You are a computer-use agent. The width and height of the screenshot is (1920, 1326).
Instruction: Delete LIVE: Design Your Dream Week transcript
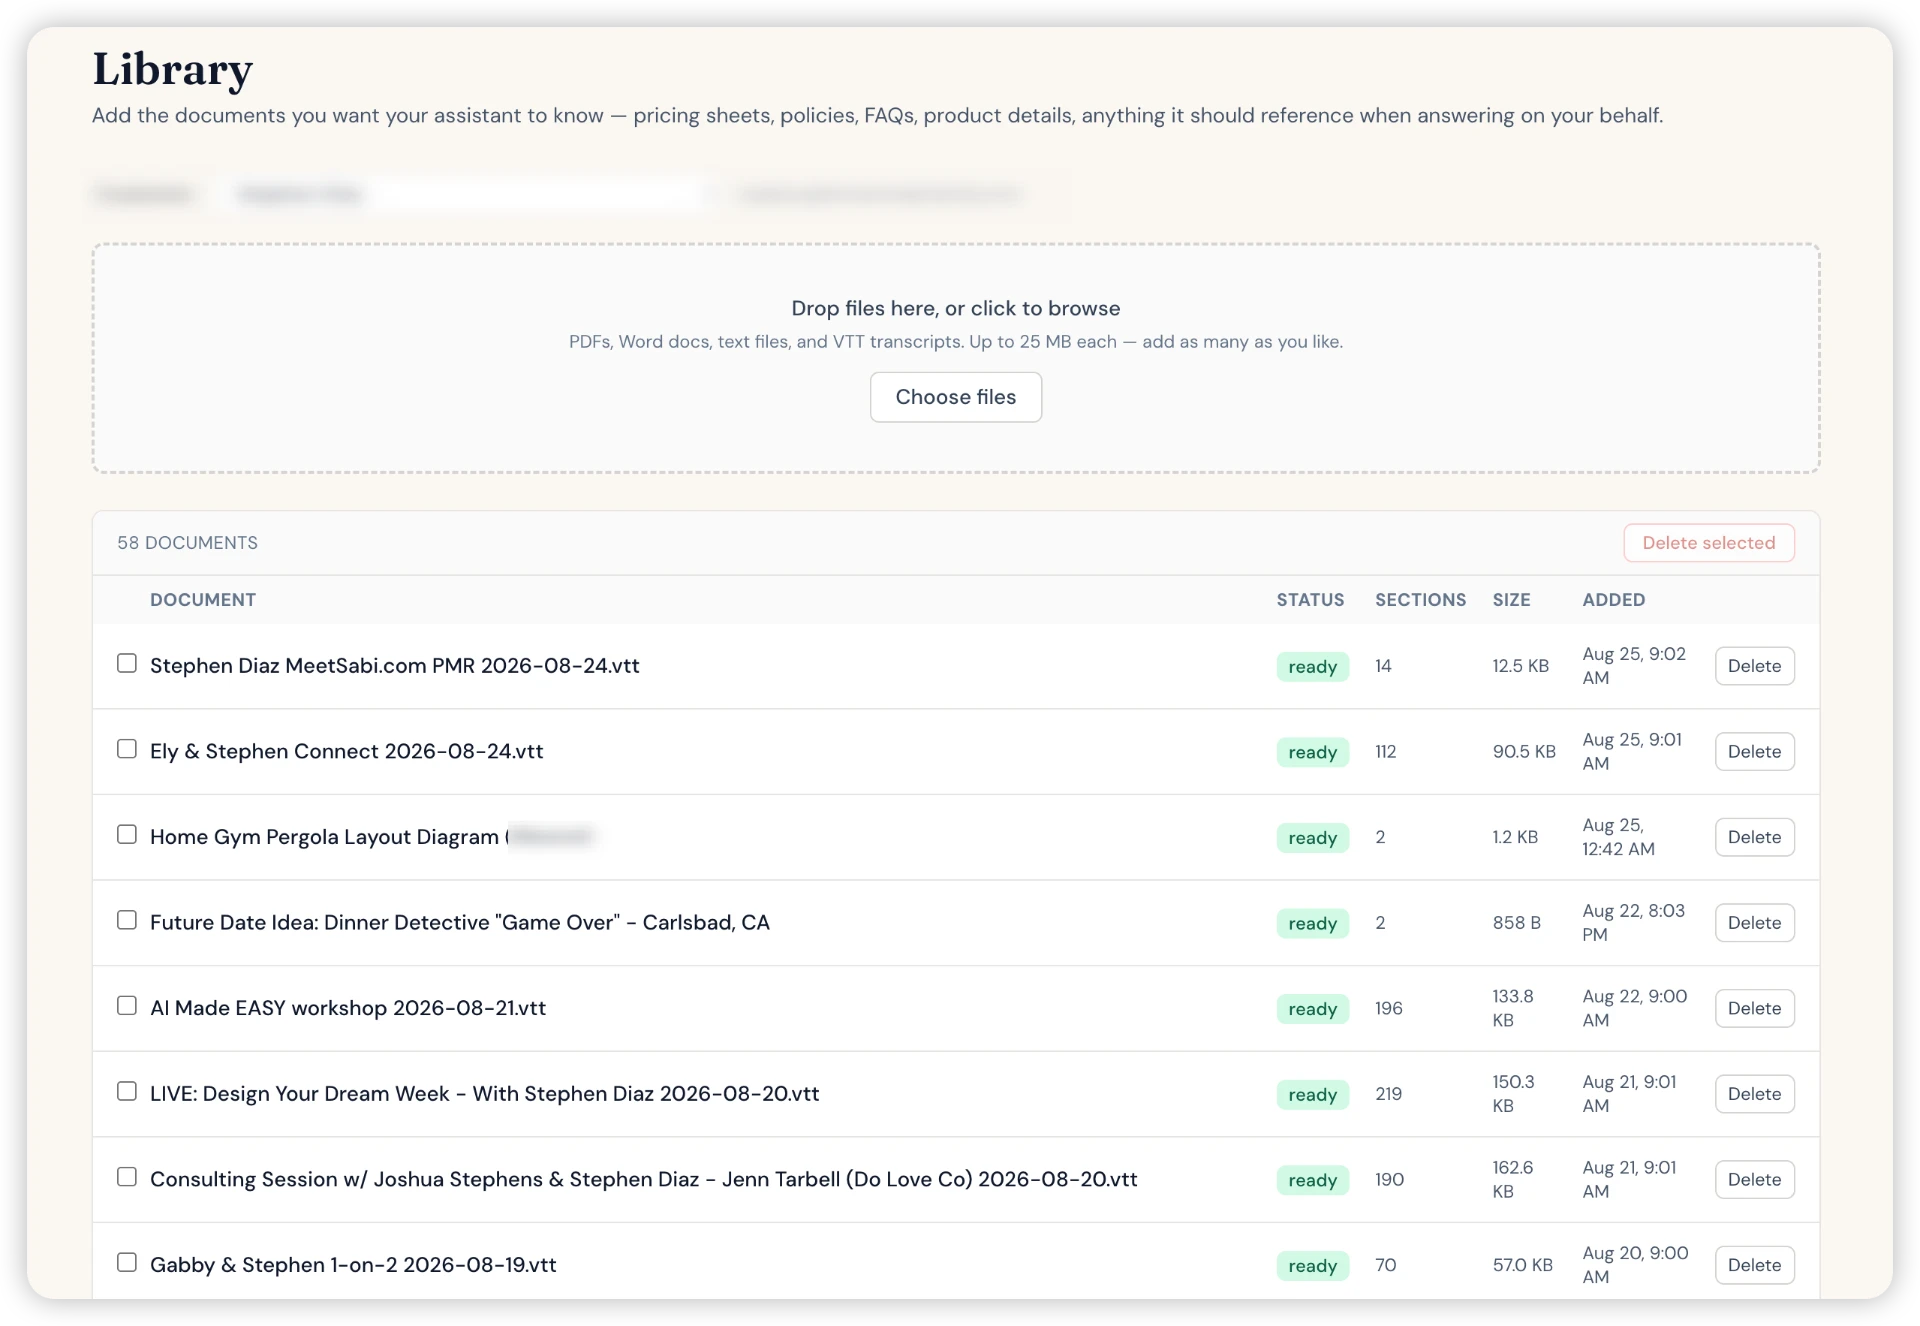coord(1754,1094)
